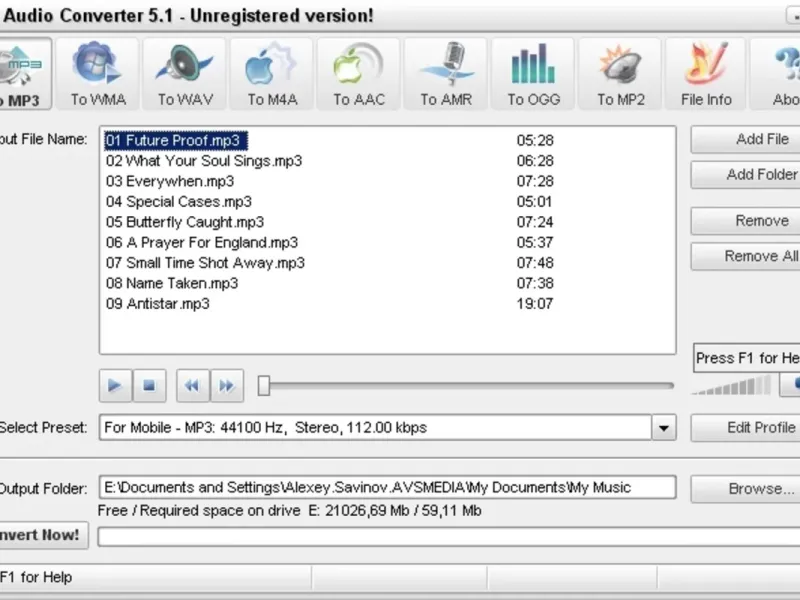
Task: Start conversion with Convert Now!
Action: point(44,535)
